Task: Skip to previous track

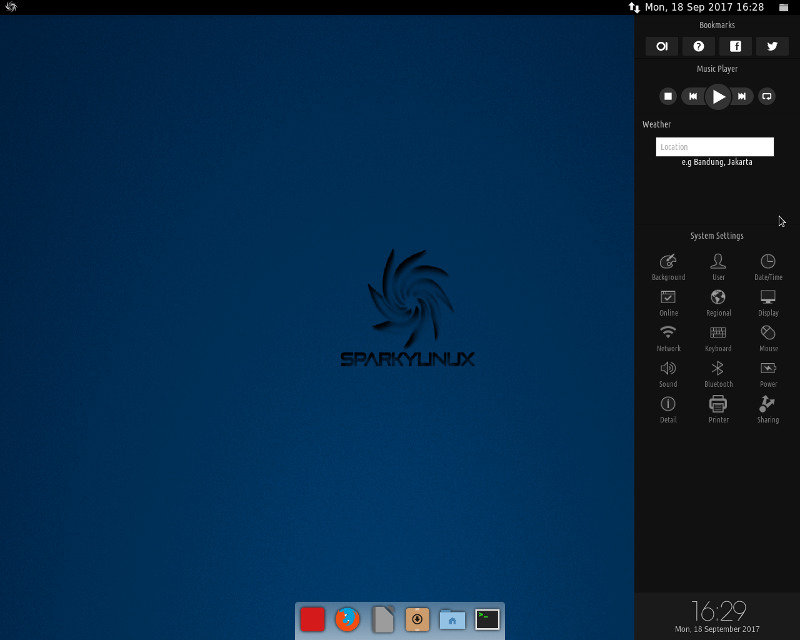Action: (693, 96)
